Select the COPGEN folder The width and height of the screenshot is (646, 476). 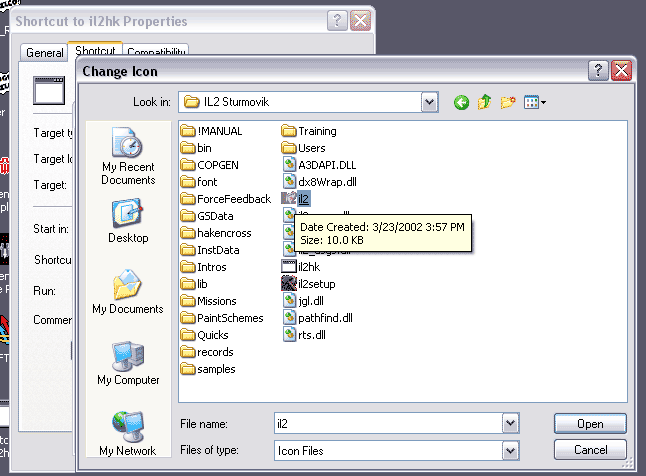(x=210, y=165)
